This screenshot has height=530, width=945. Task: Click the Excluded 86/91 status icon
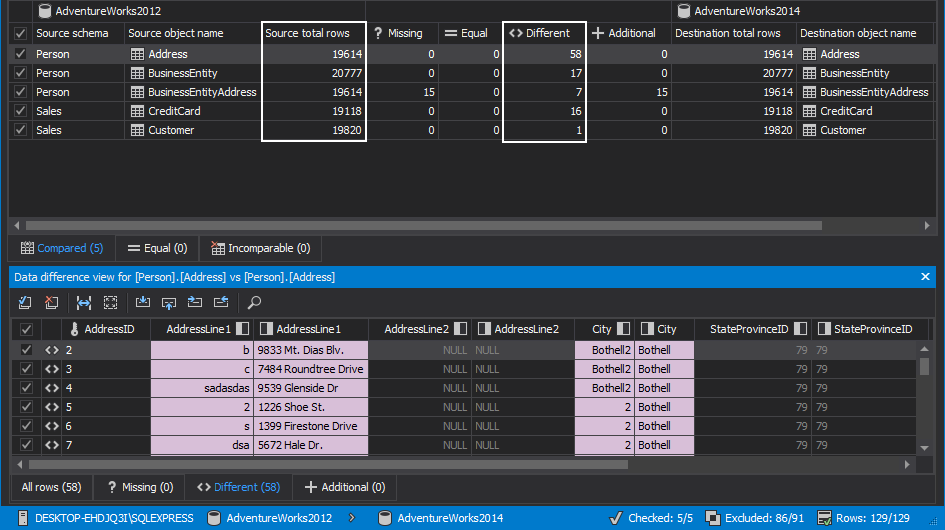[712, 518]
